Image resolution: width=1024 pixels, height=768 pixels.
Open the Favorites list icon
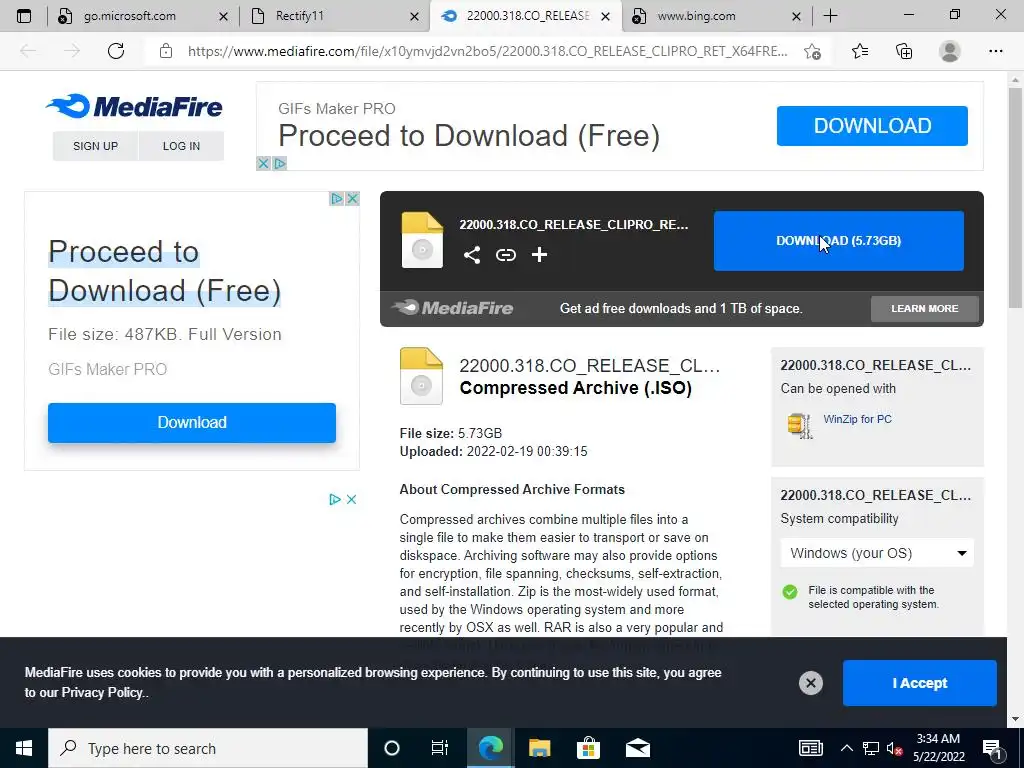click(860, 51)
